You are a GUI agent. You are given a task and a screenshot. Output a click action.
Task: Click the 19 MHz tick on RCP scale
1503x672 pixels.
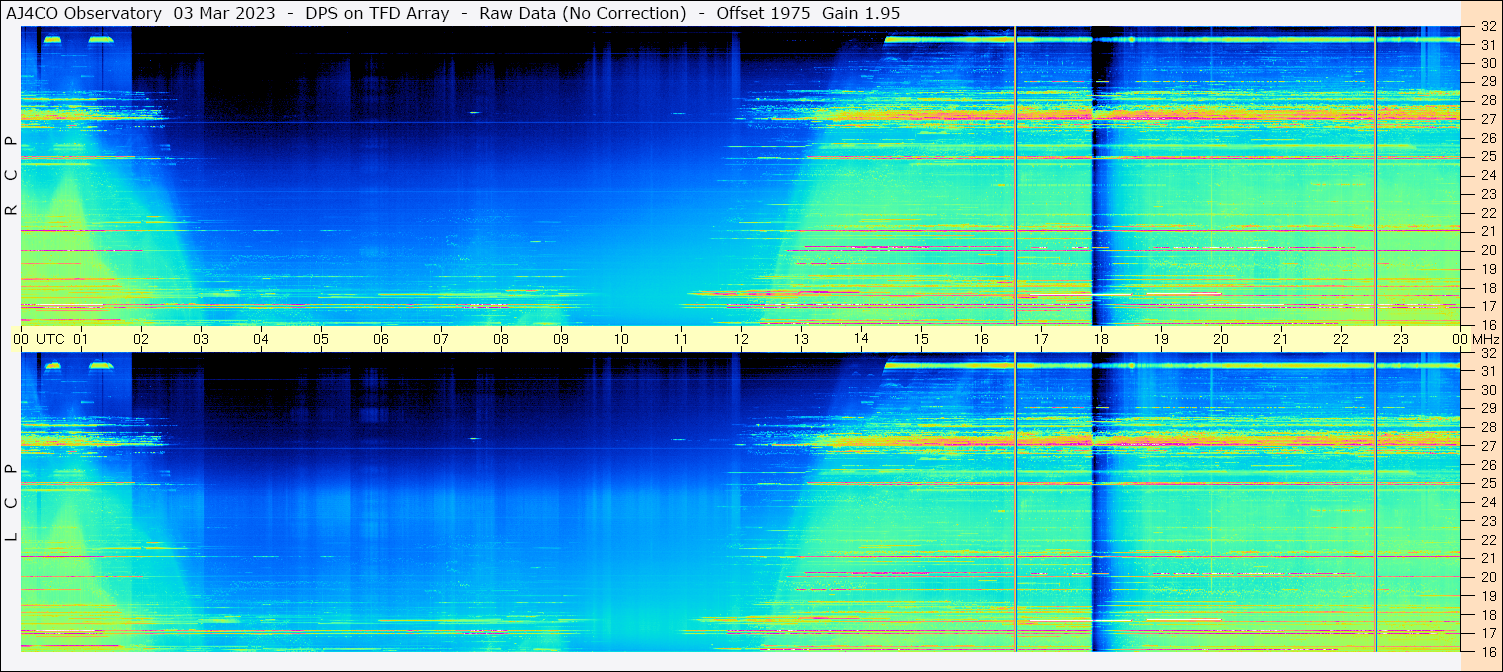click(x=1487, y=269)
